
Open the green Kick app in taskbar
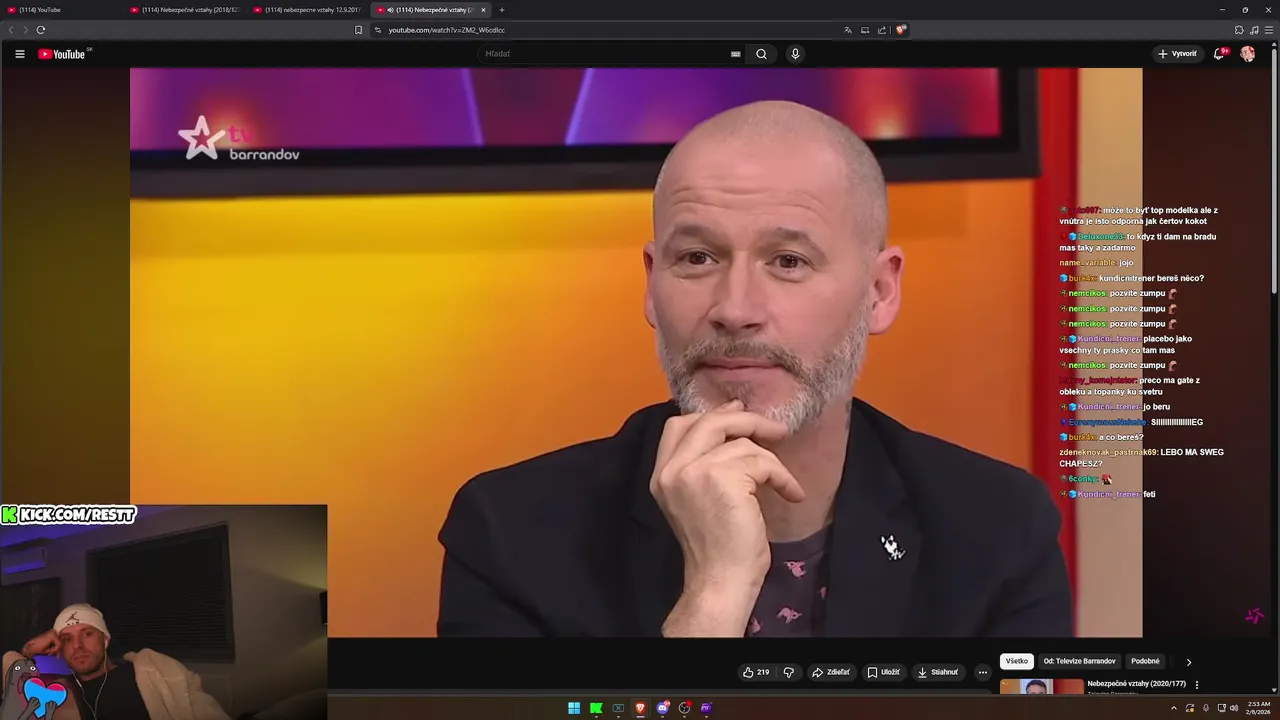tap(596, 708)
